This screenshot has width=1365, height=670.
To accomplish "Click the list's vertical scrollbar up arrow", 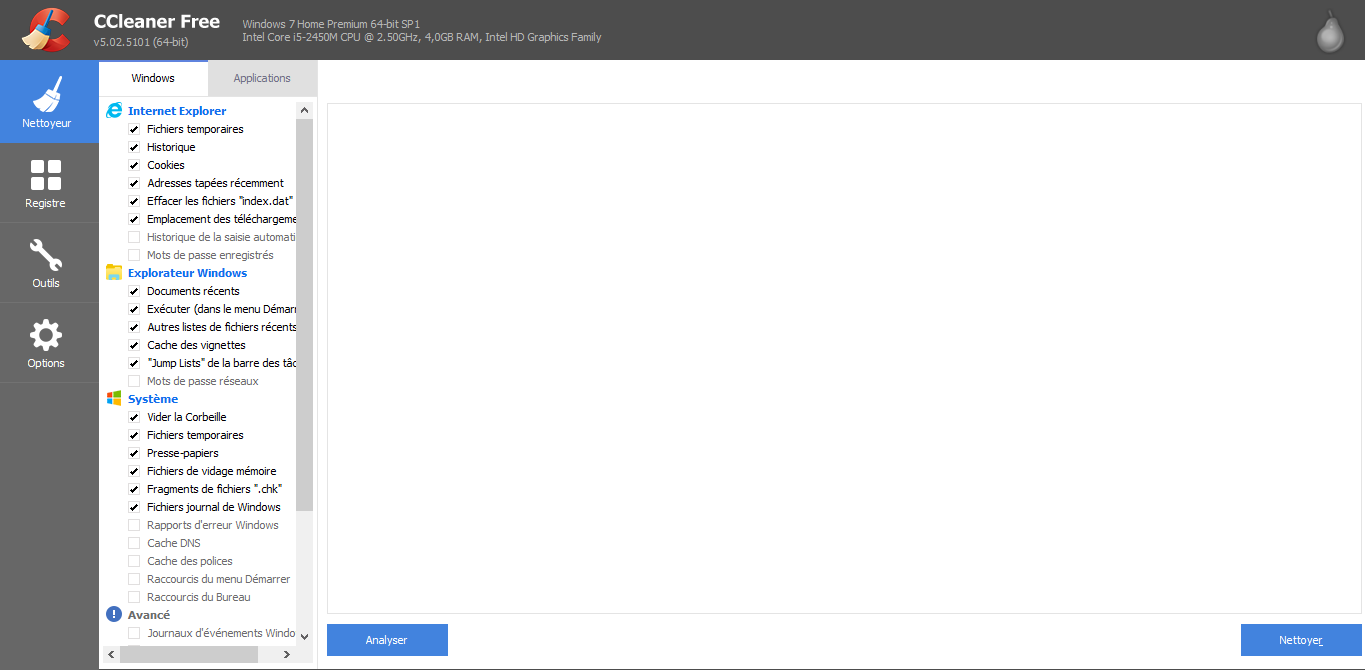I will tap(305, 110).
